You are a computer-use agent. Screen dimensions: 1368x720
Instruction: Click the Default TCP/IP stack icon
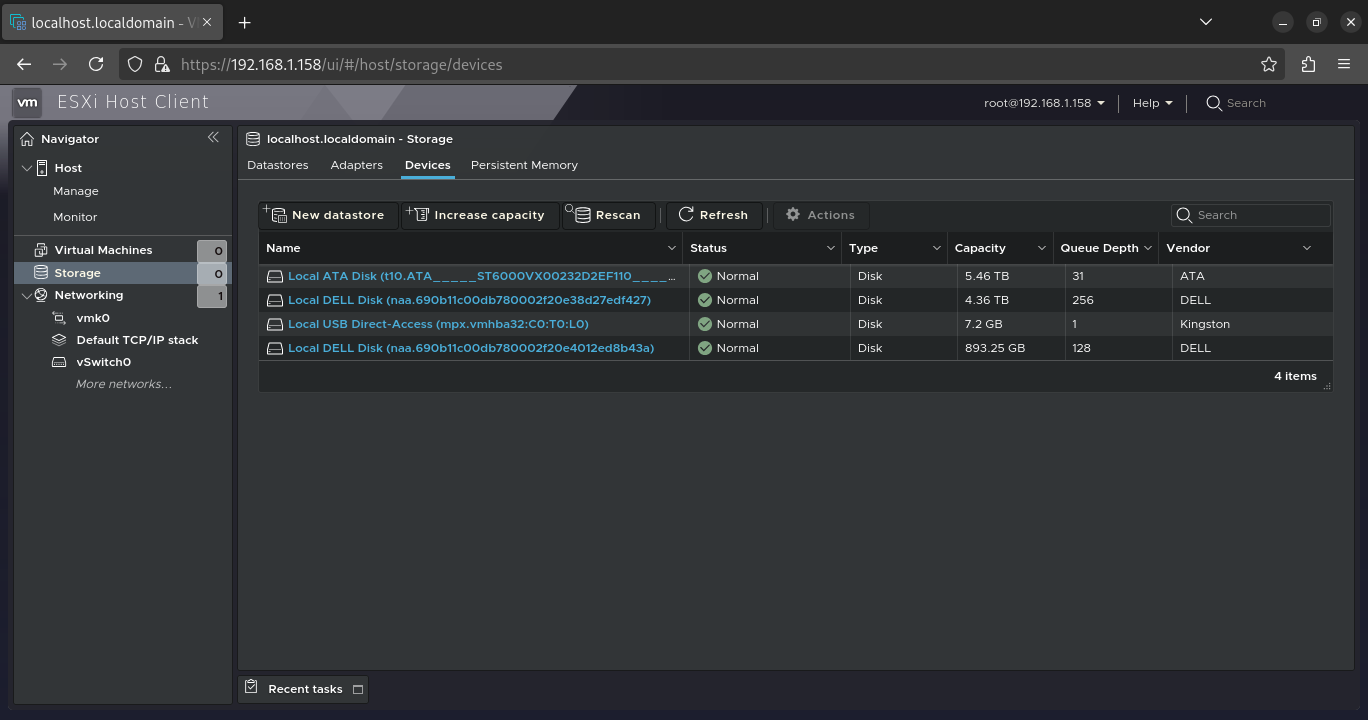(x=59, y=340)
